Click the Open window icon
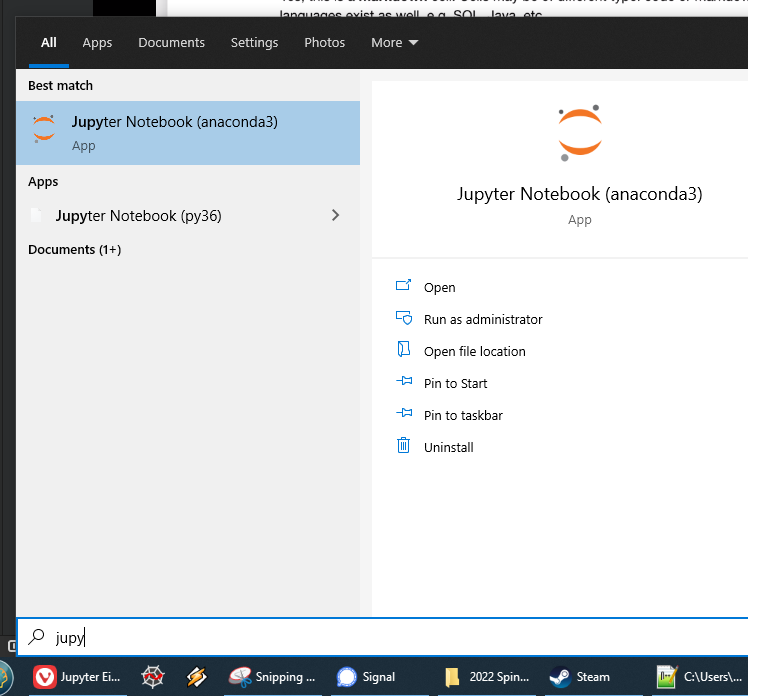This screenshot has width=776, height=696. coord(403,285)
